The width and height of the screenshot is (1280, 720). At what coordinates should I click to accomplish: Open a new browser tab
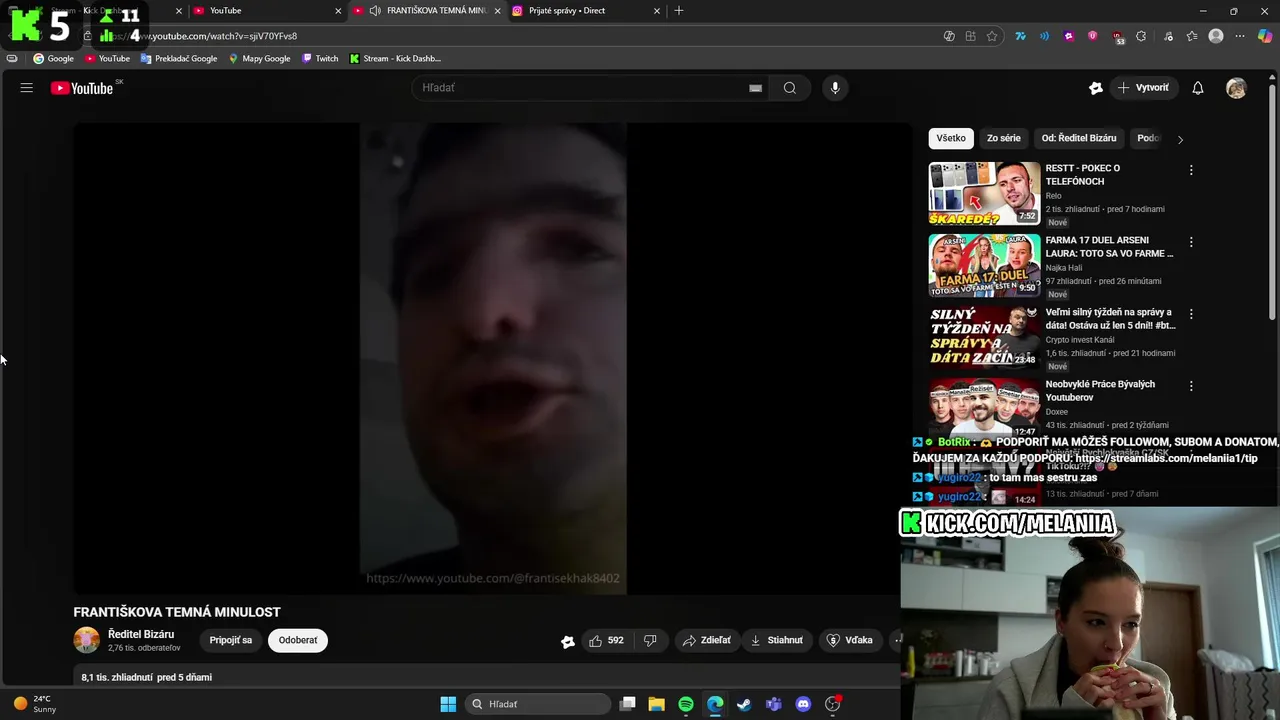(x=679, y=11)
